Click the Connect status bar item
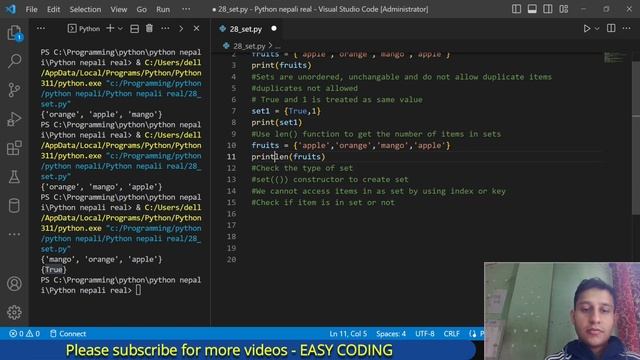Viewport: 640px width, 360px height. pos(68,333)
